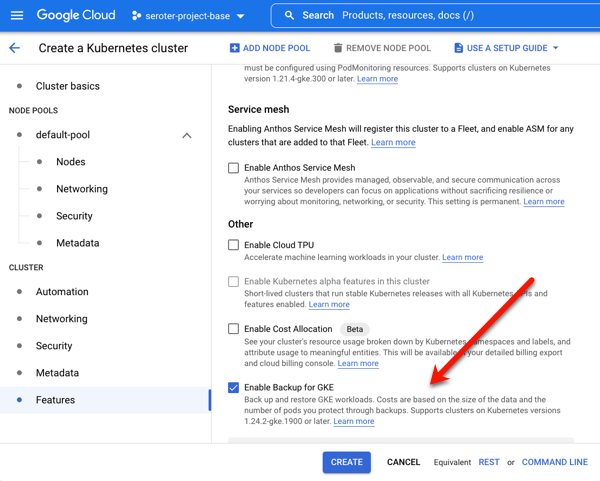Enable Anthos Service Mesh checkbox
The height and width of the screenshot is (481, 600).
(234, 168)
